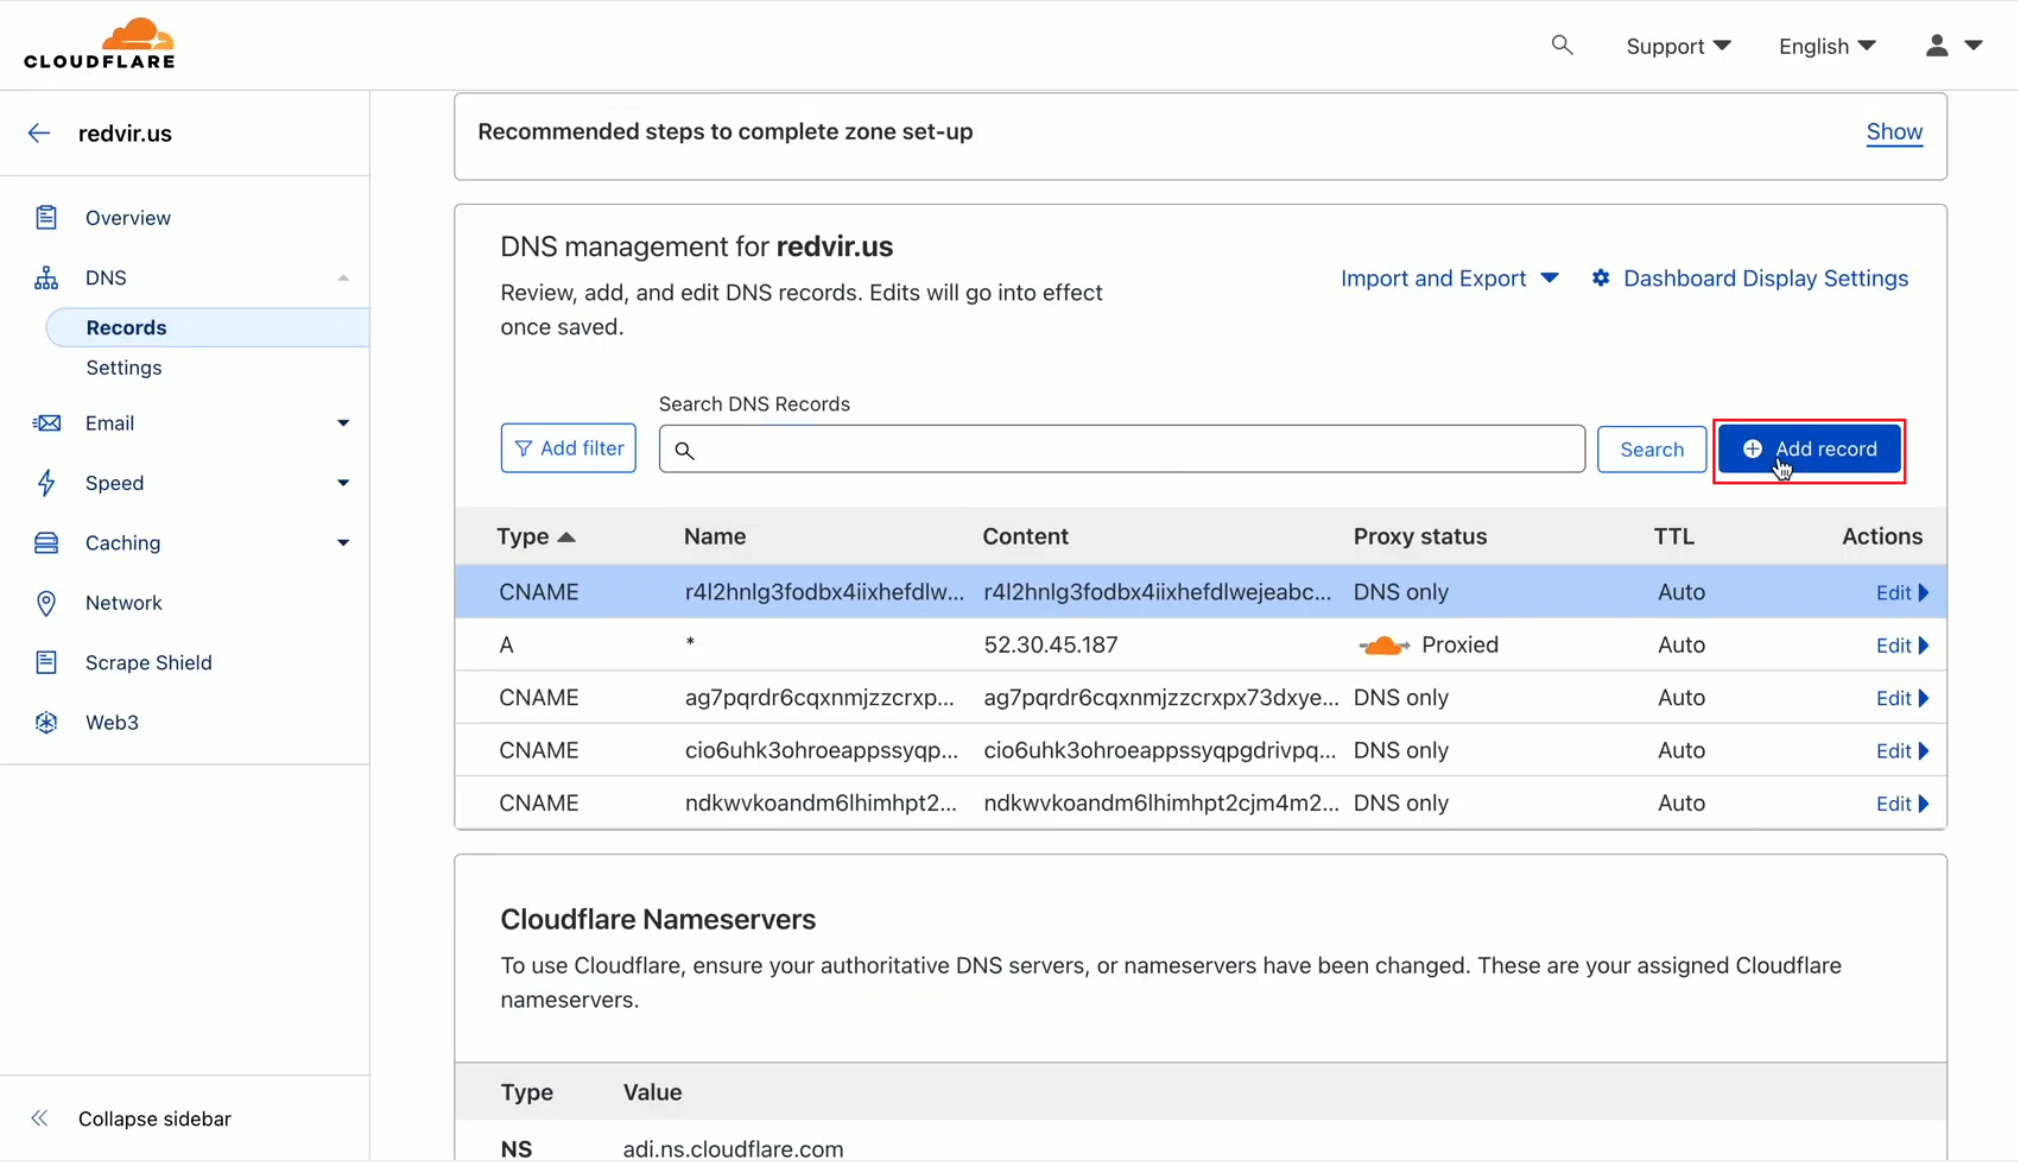Click Show link for recommended steps
Viewport: 2018px width, 1162px height.
click(1893, 132)
